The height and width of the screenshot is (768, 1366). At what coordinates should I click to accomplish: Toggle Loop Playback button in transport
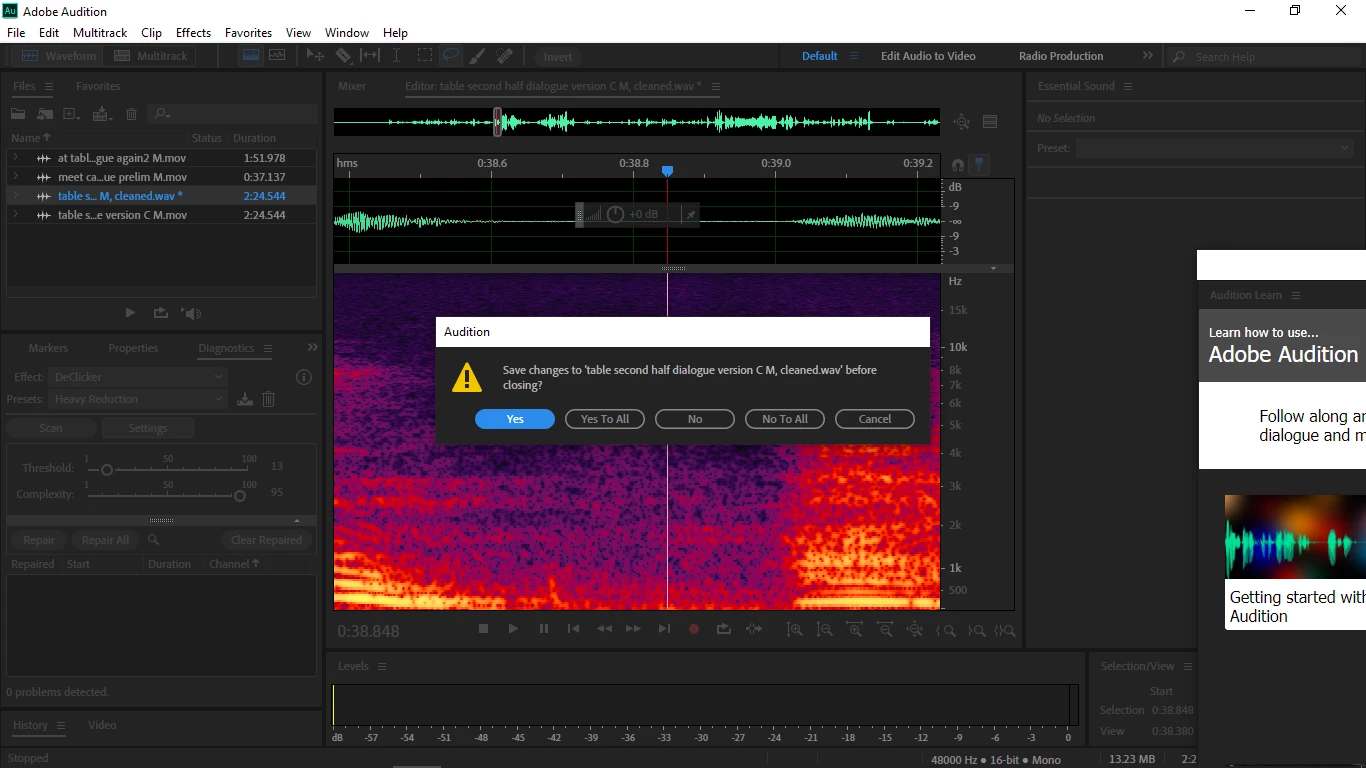point(724,629)
